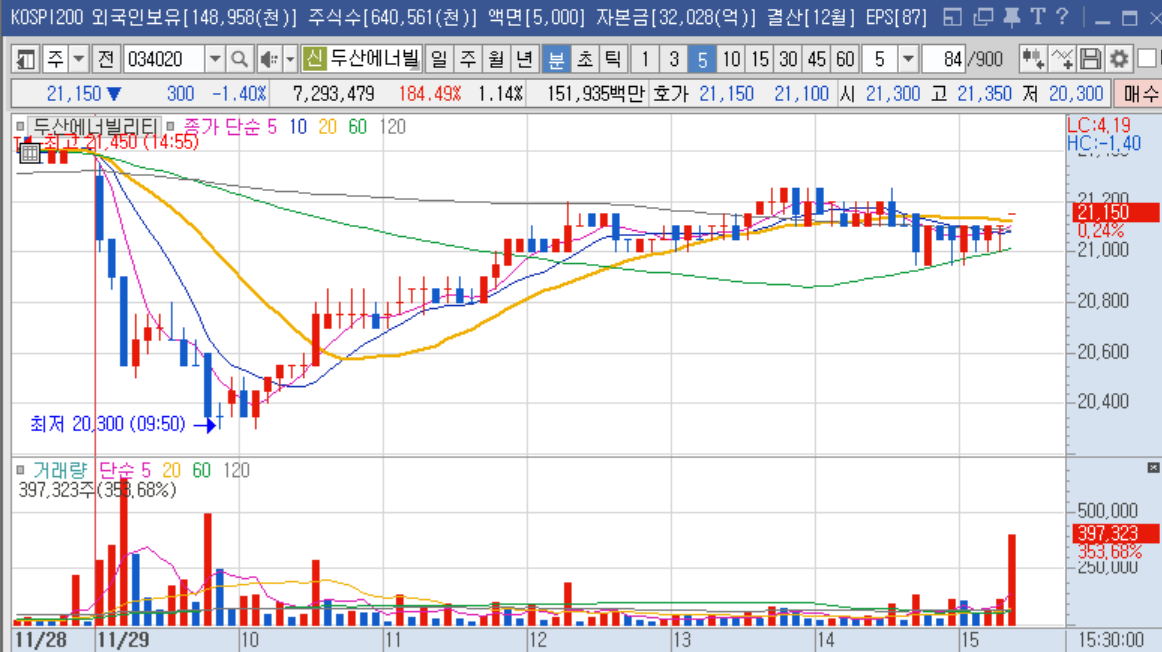The image size is (1162, 652).
Task: Click the speaker sound icon
Action: coord(269,59)
